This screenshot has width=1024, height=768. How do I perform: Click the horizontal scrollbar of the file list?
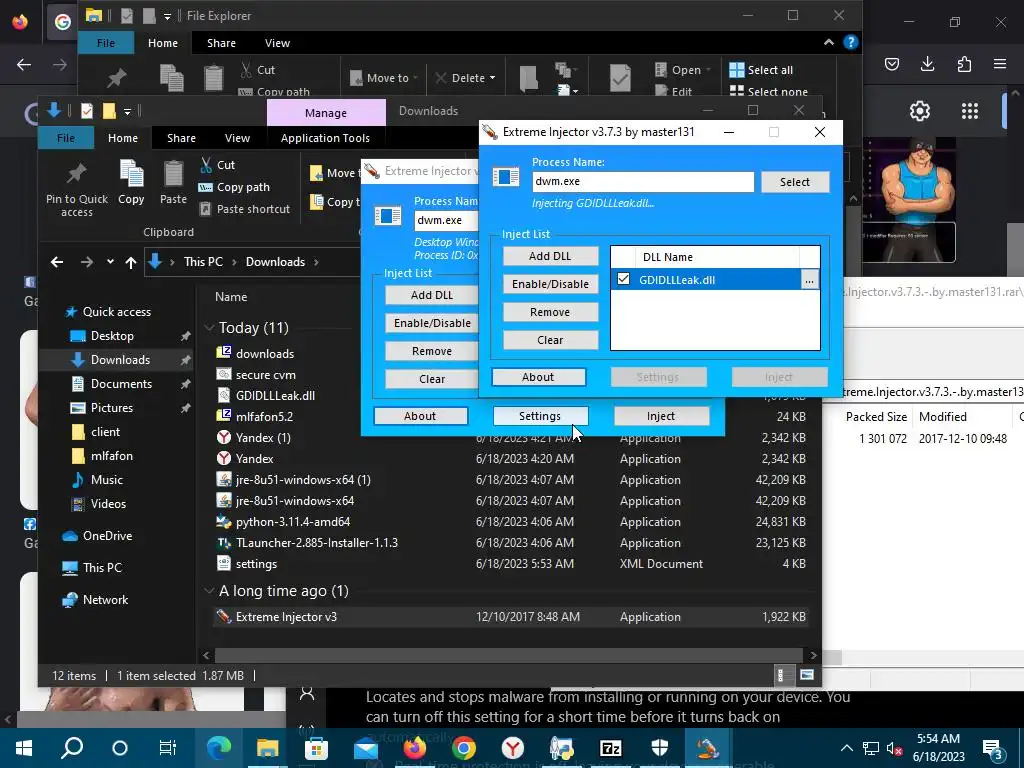(509, 654)
